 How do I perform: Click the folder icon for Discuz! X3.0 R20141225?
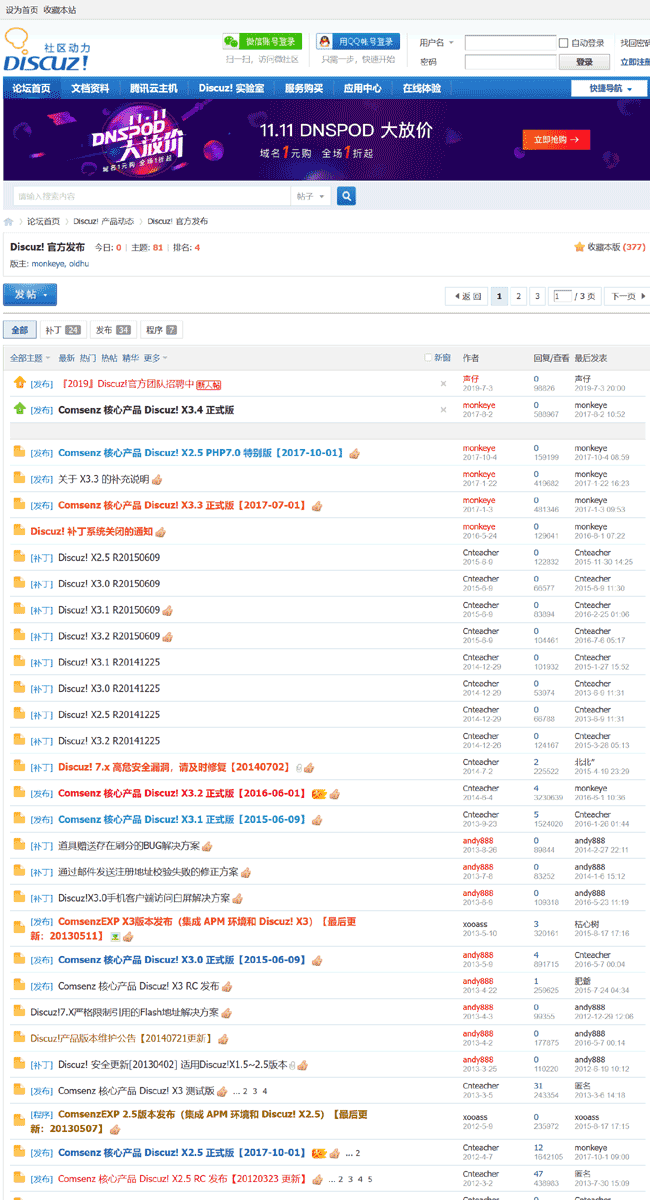pyautogui.click(x=19, y=688)
